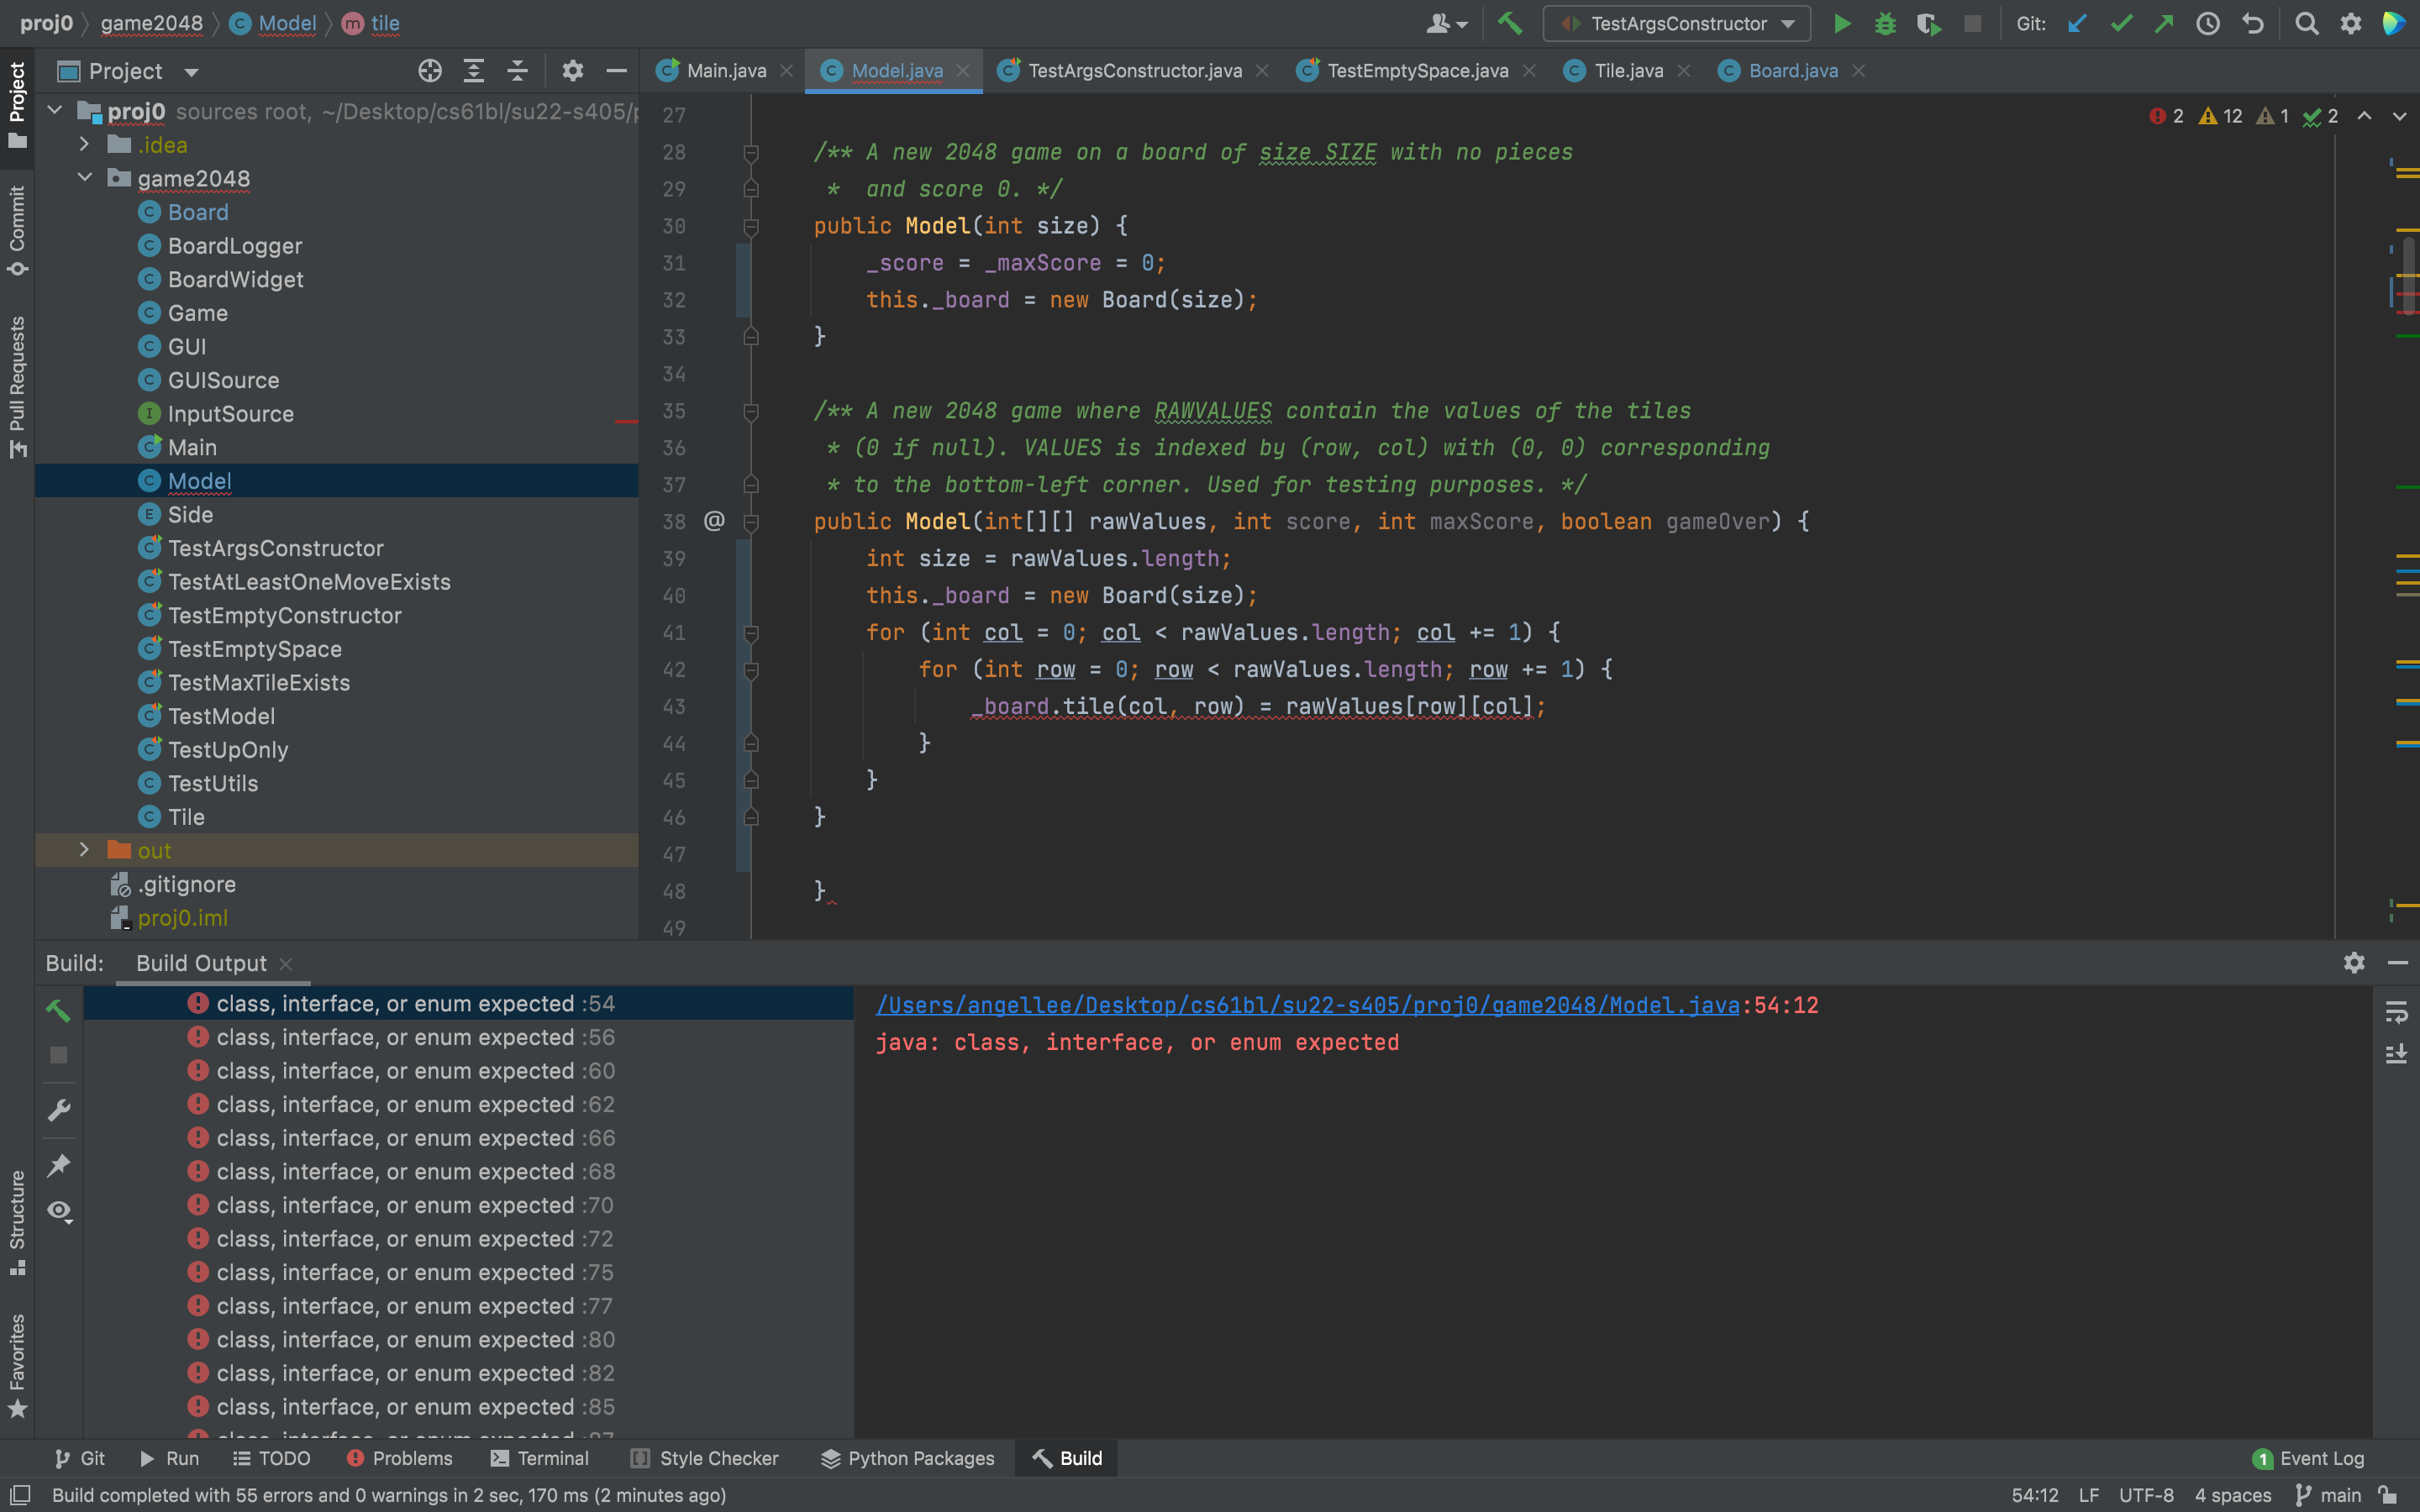Screen dimensions: 2420x1512
Task: Pin the Build Output tab
Action: (x=59, y=1164)
